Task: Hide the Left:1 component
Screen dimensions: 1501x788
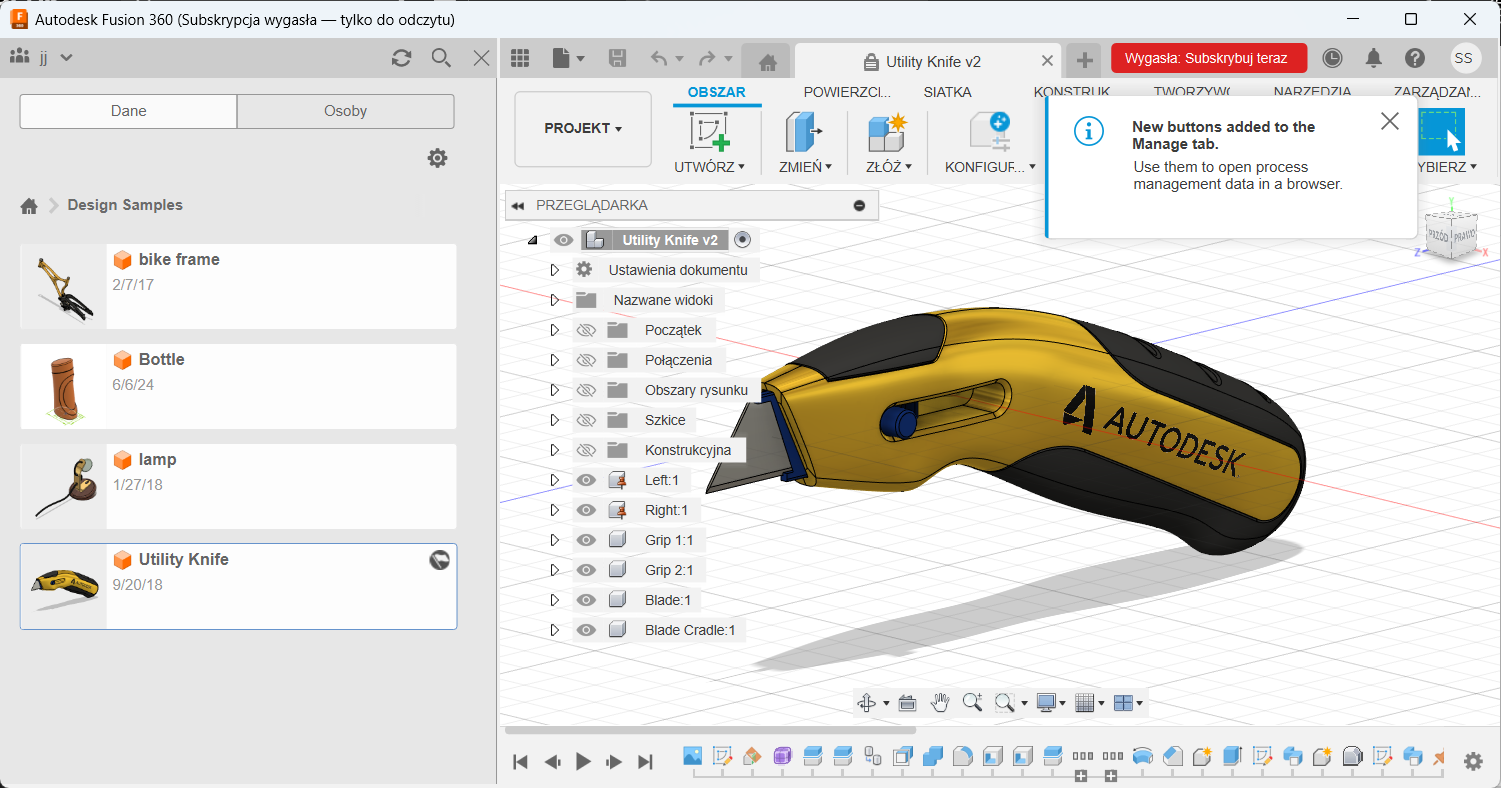Action: [586, 480]
